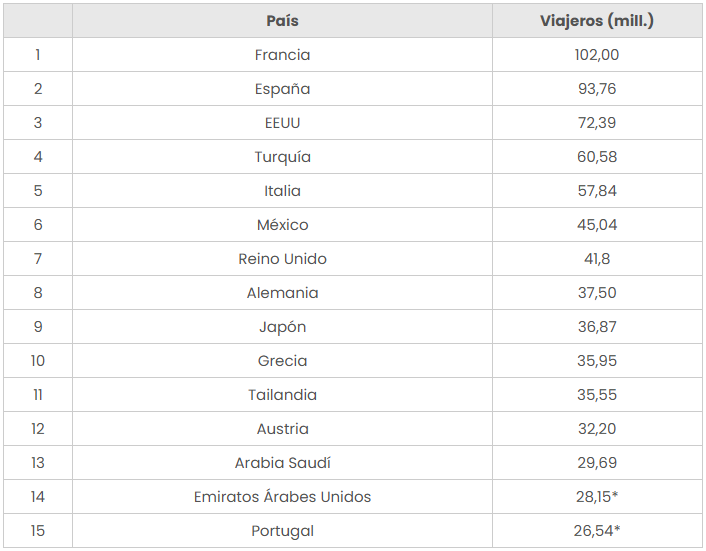Select the Francia cell
The height and width of the screenshot is (551, 706).
pyautogui.click(x=282, y=55)
